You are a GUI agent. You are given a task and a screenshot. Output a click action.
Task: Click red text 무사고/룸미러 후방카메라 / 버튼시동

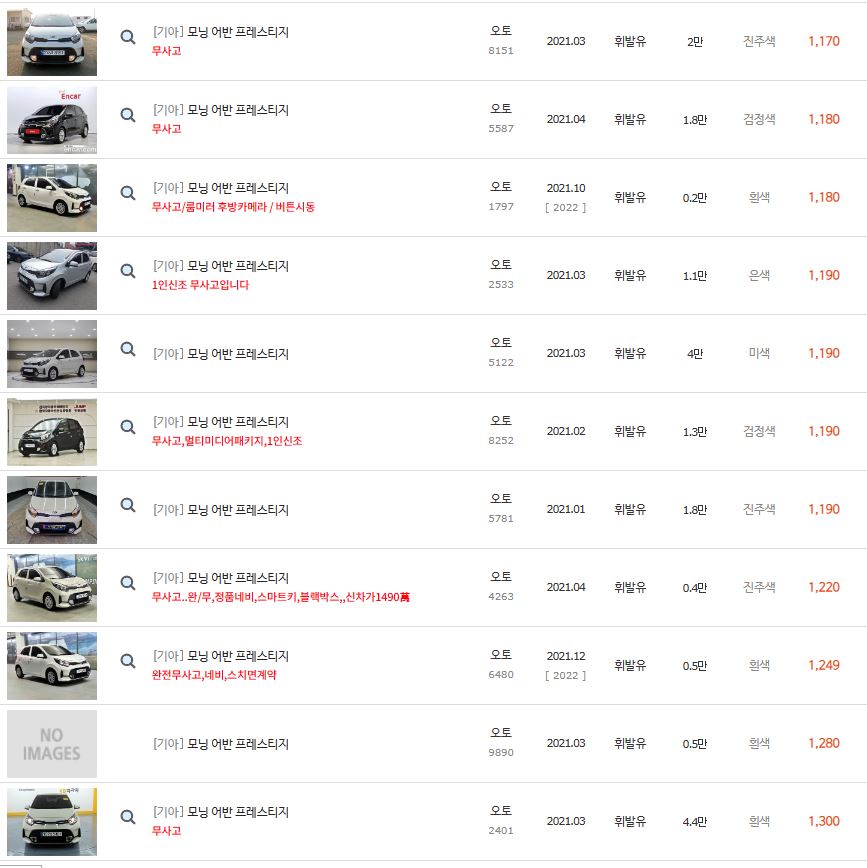coord(233,207)
